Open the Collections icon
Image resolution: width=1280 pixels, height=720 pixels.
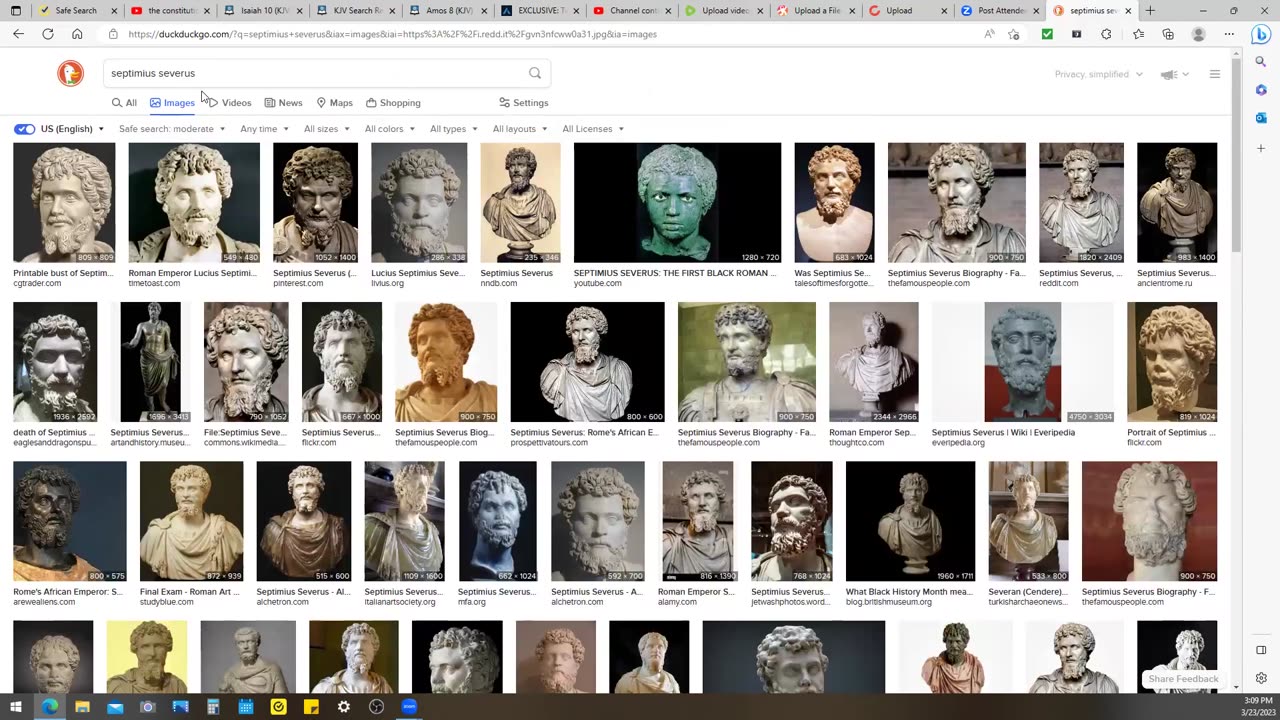(x=1168, y=34)
